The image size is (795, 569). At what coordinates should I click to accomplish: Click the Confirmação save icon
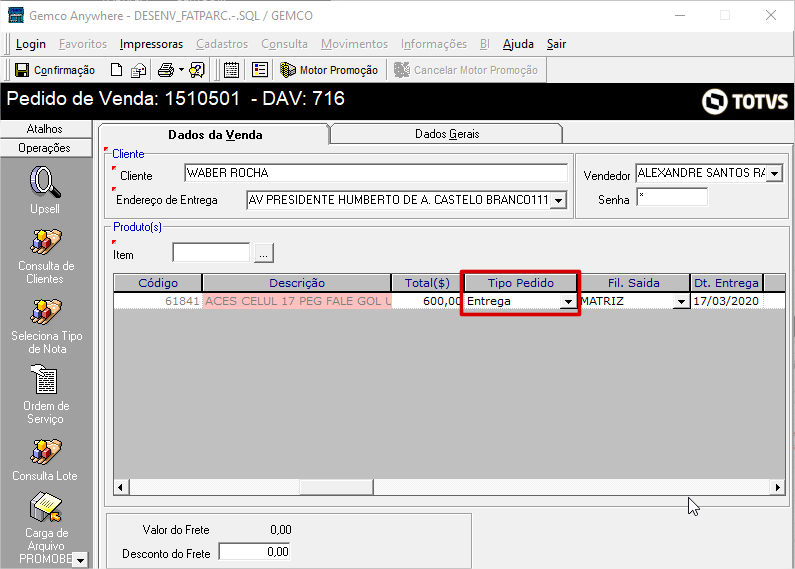(22, 70)
